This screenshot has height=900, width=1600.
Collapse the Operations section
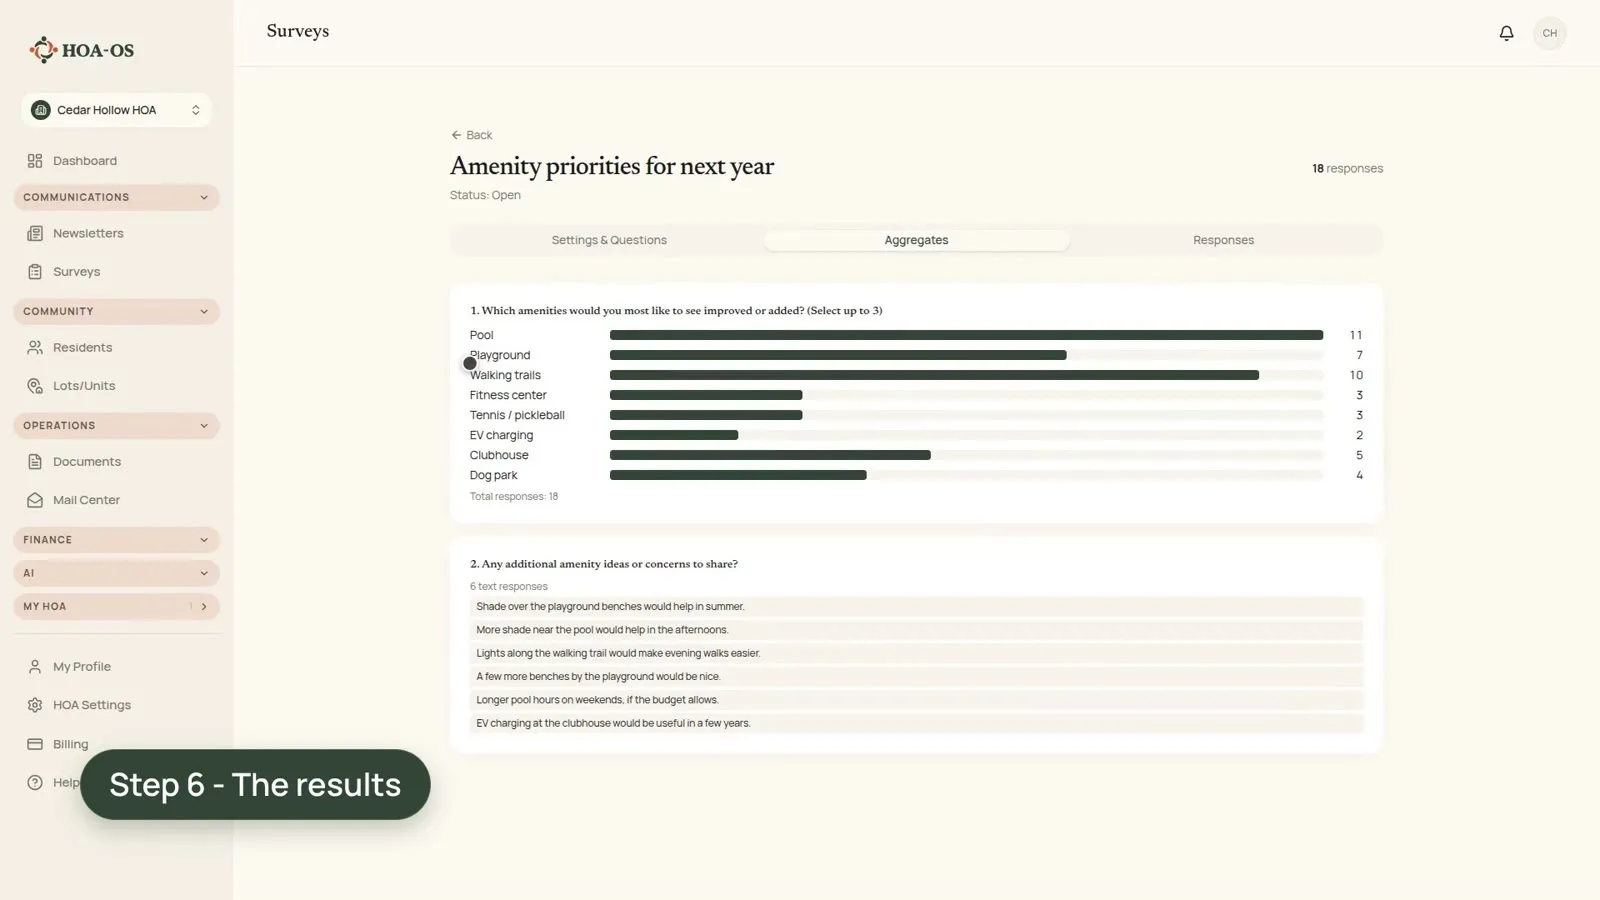click(x=116, y=425)
